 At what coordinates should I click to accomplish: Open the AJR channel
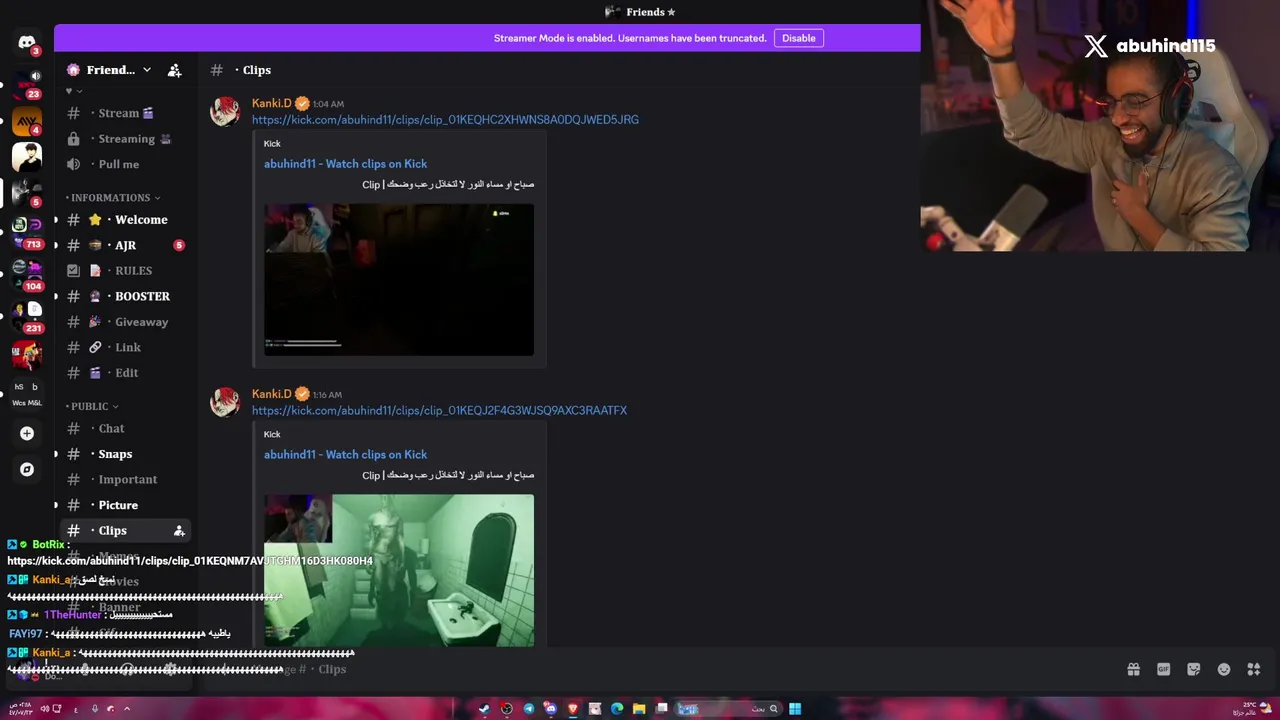(126, 245)
